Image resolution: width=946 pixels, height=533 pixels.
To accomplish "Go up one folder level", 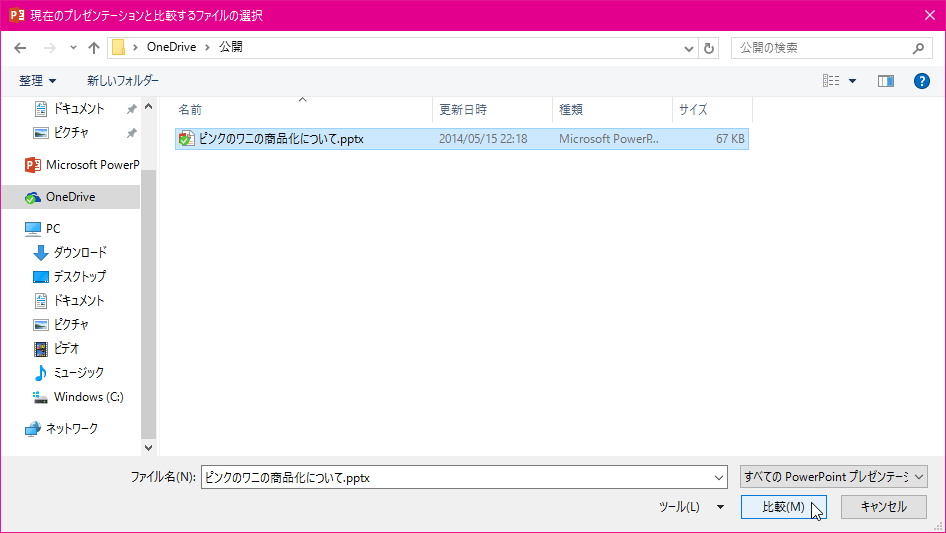I will click(x=94, y=48).
